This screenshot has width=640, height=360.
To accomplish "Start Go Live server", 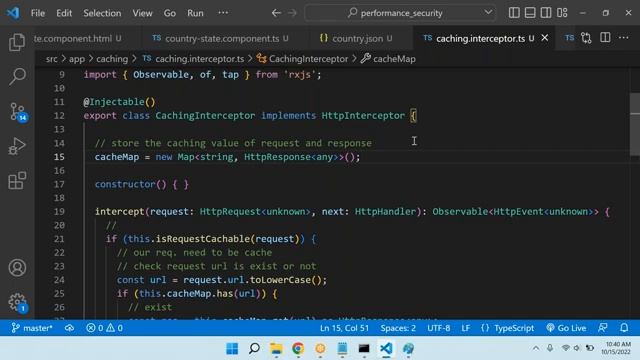I will 566,328.
